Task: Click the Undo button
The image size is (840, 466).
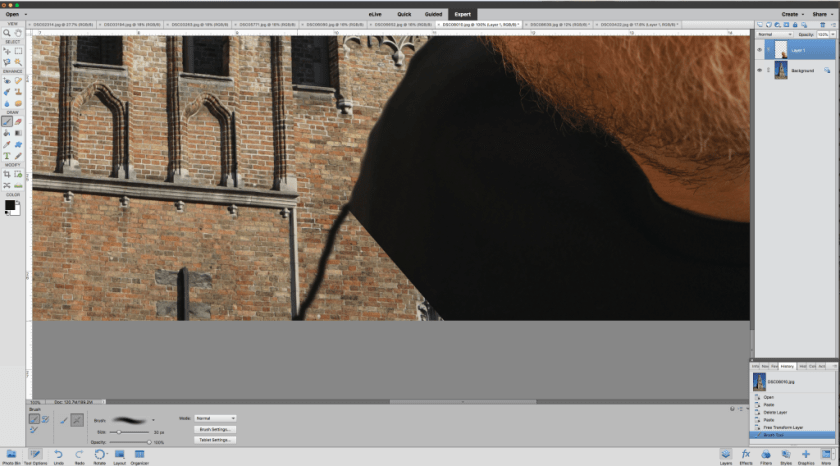Action: pos(58,456)
